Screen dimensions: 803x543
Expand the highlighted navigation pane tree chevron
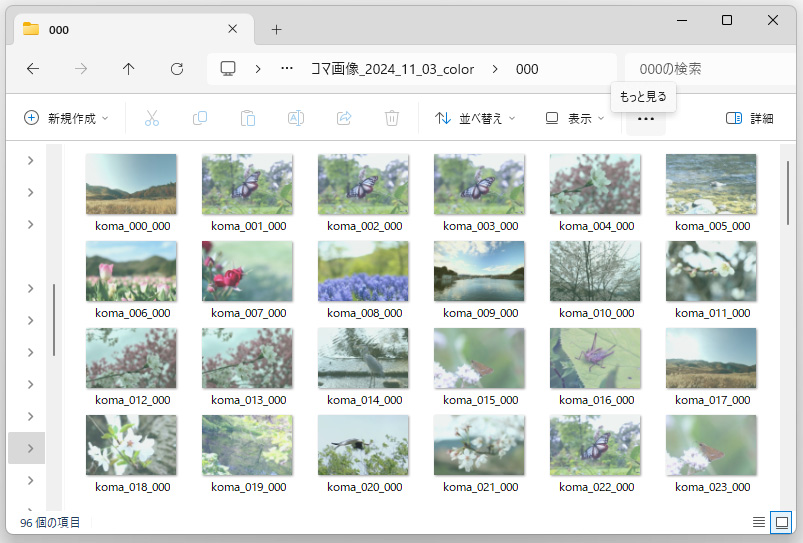(31, 448)
